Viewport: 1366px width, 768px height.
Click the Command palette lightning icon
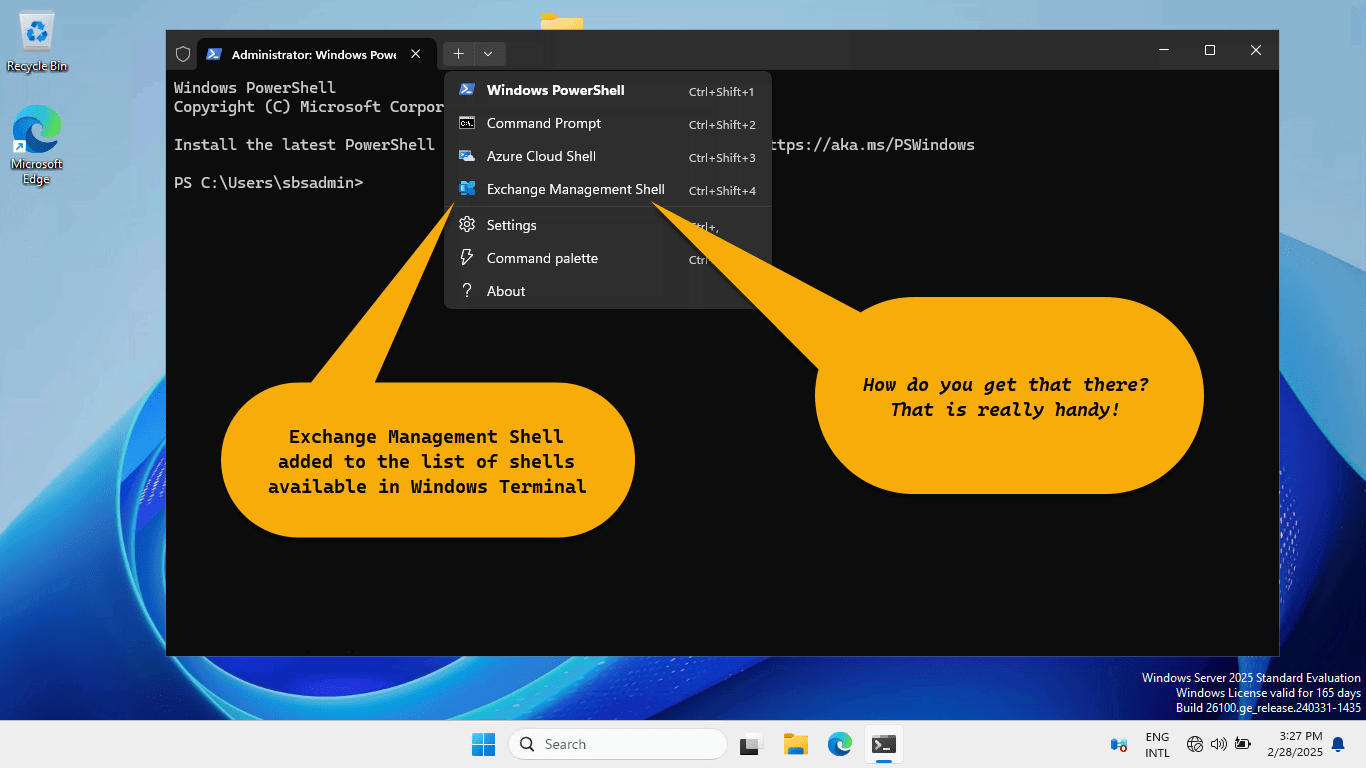point(466,258)
